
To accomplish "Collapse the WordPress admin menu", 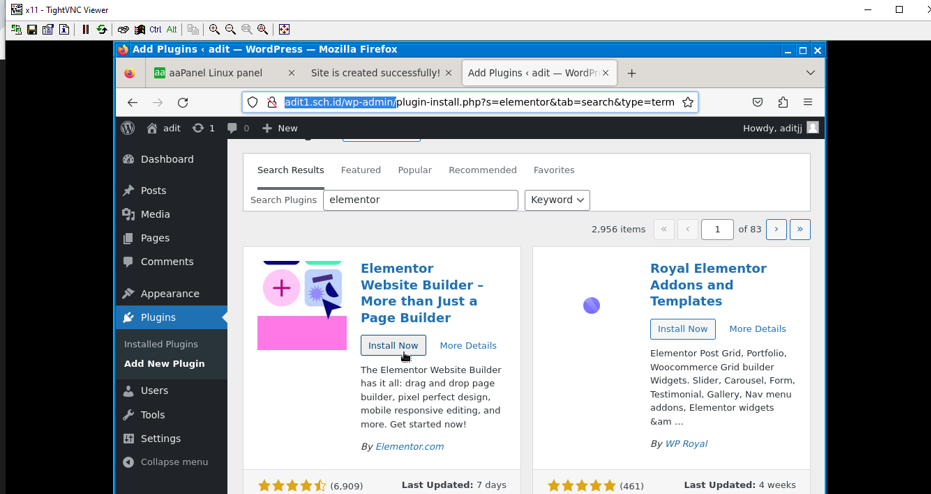I will (165, 462).
